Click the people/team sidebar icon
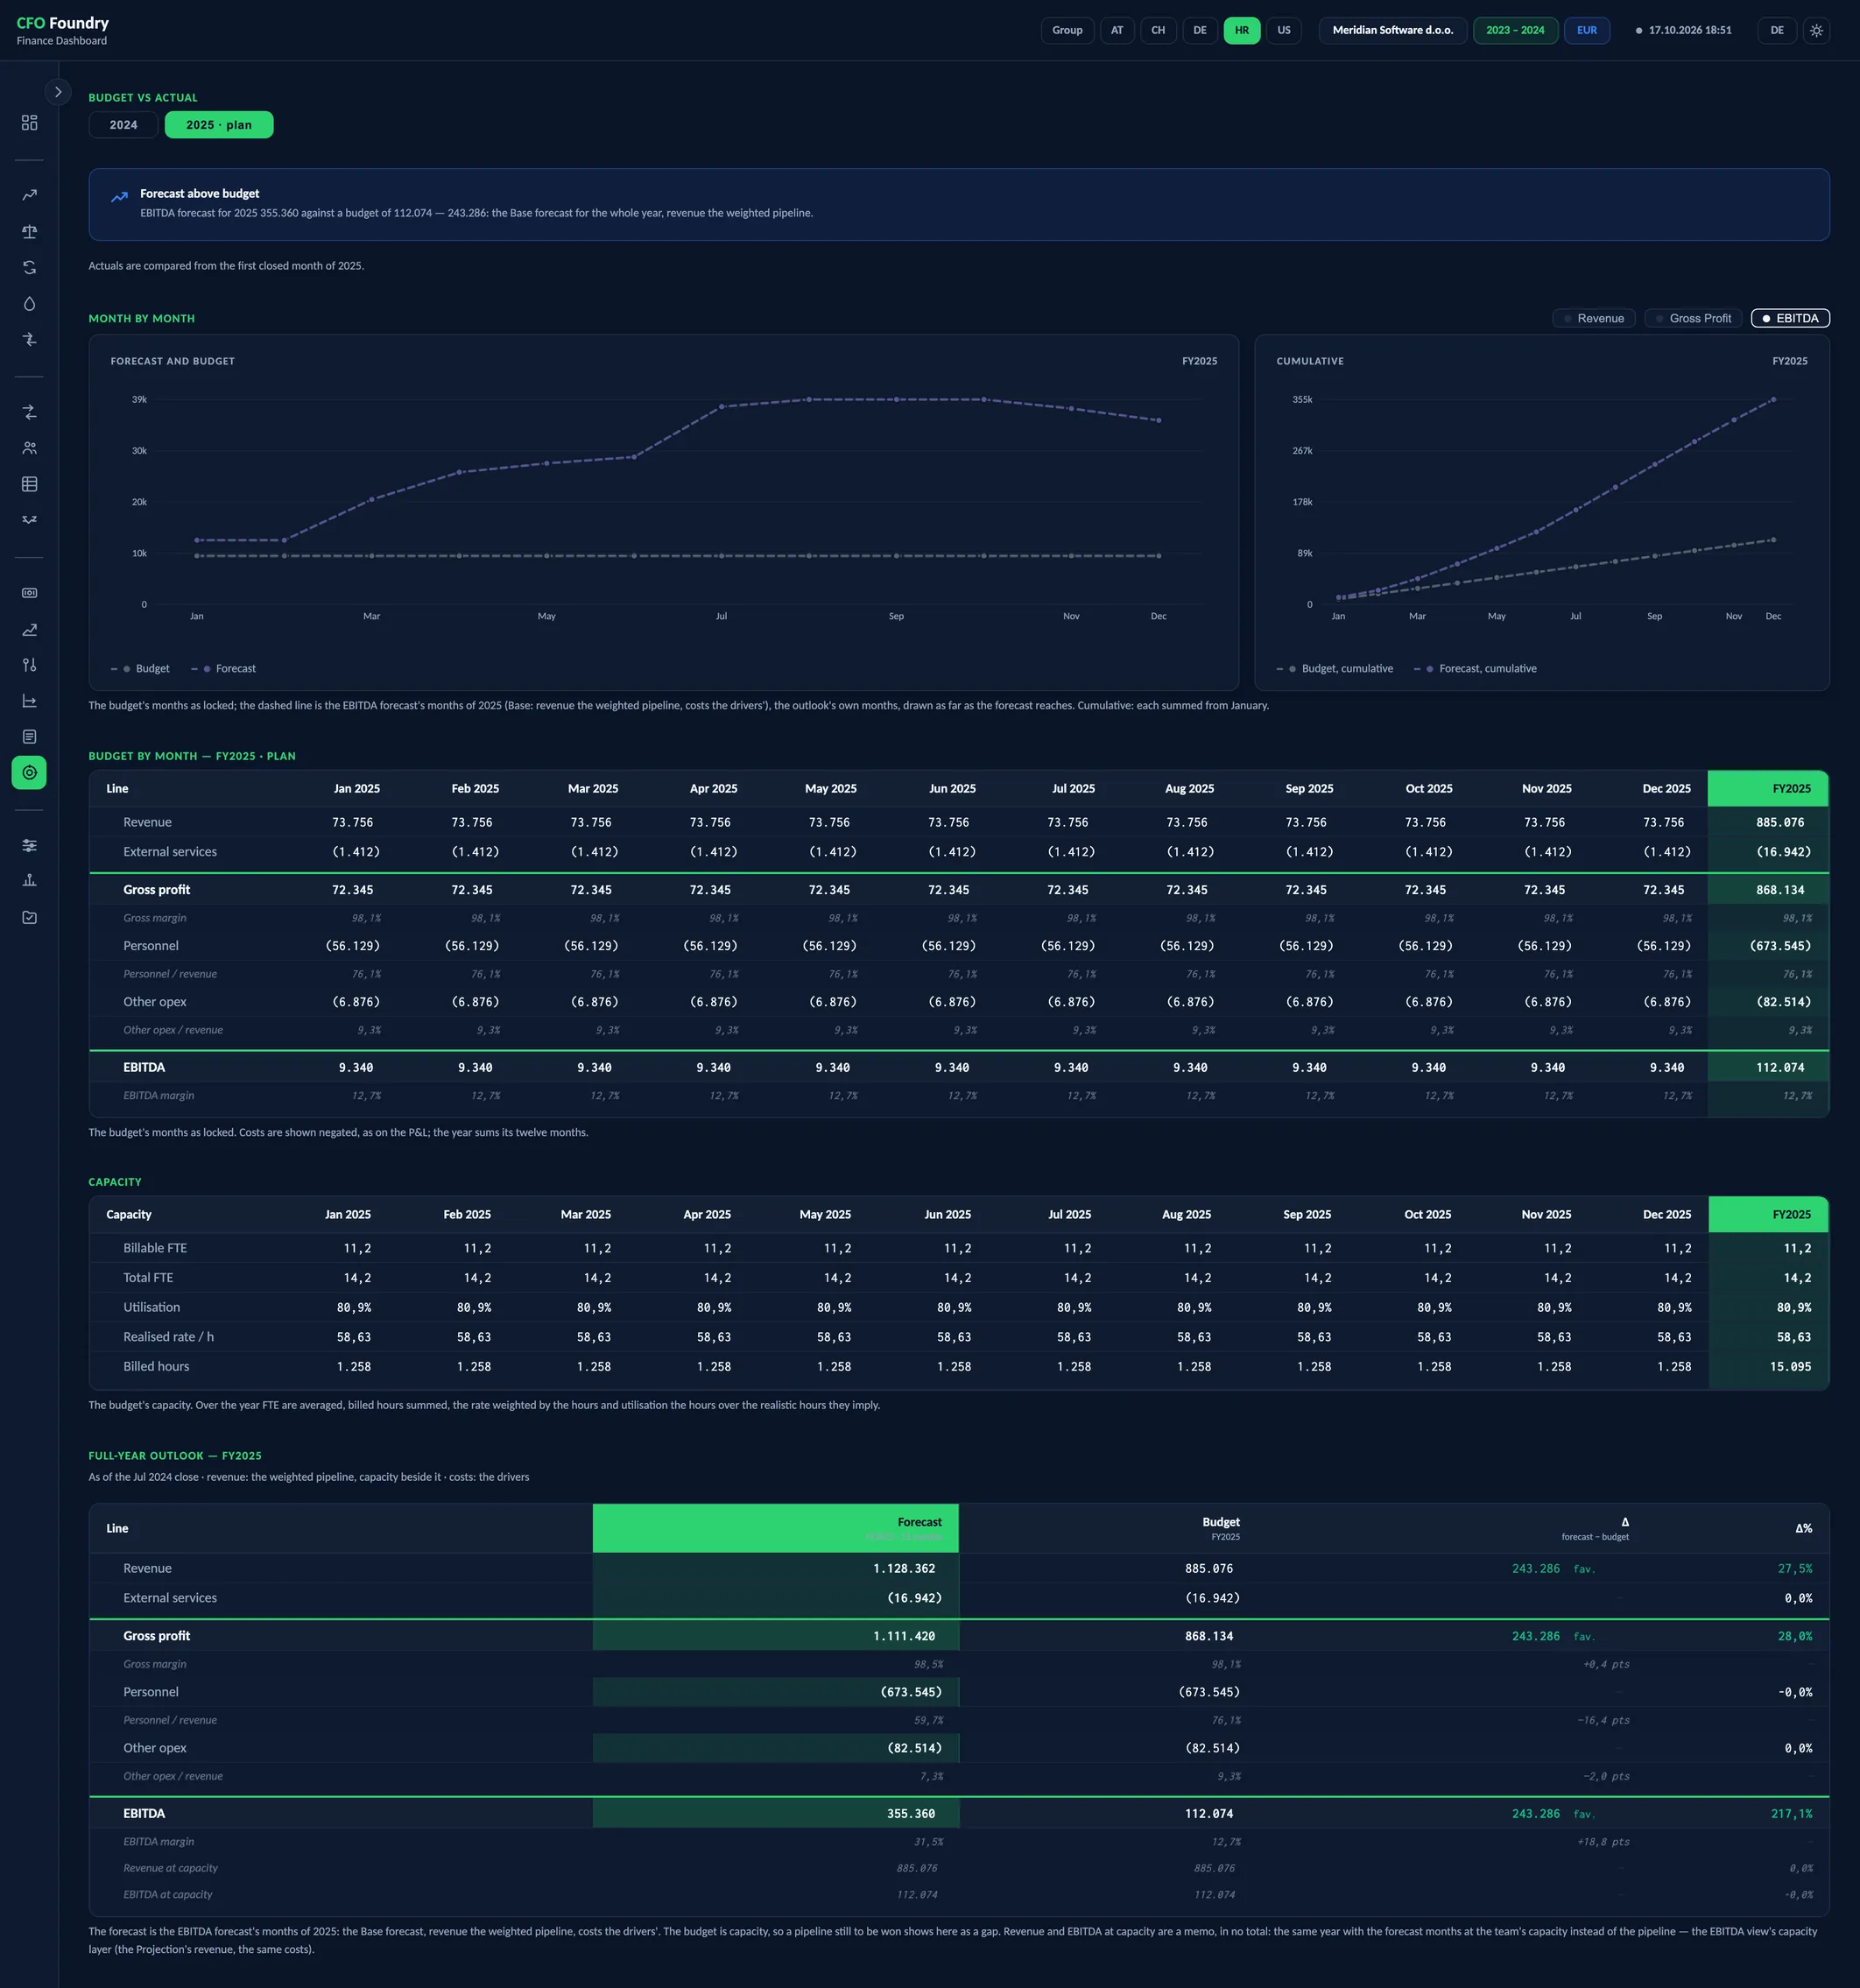Image resolution: width=1860 pixels, height=1988 pixels. (29, 448)
